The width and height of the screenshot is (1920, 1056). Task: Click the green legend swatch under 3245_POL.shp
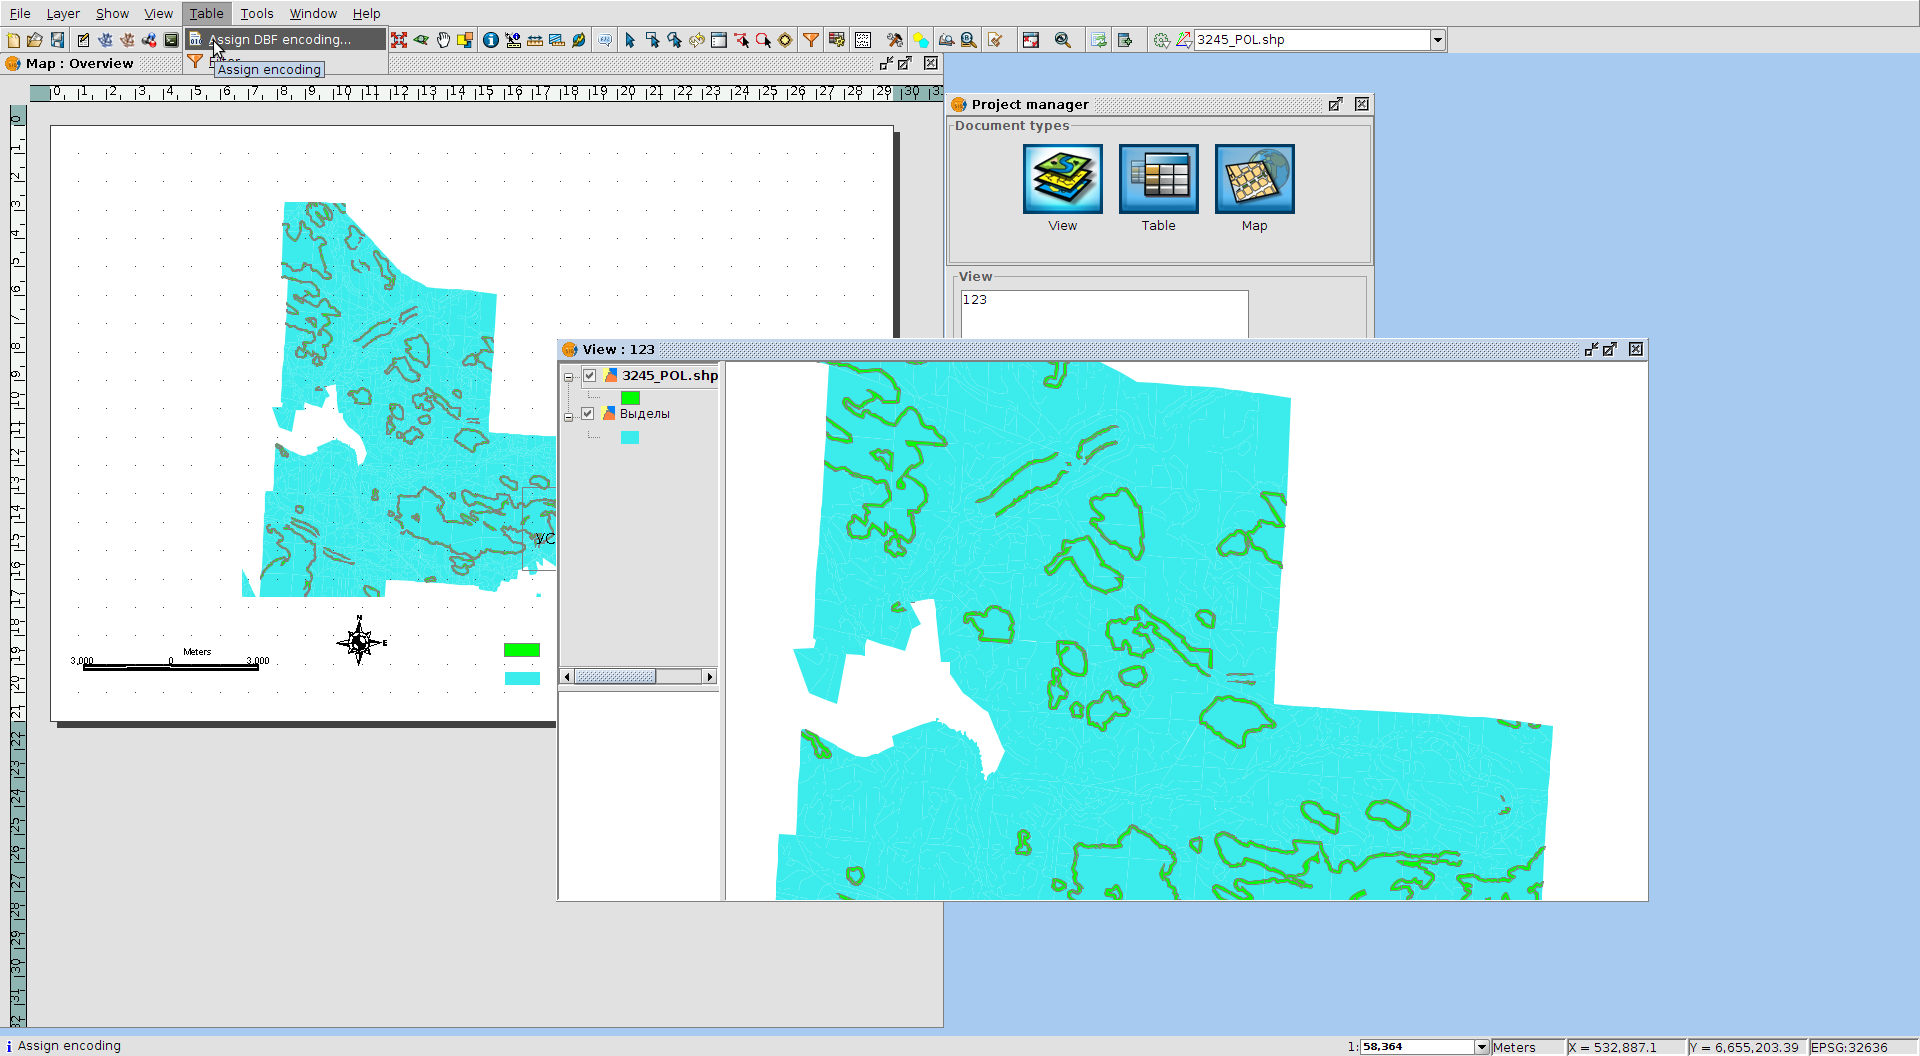630,398
